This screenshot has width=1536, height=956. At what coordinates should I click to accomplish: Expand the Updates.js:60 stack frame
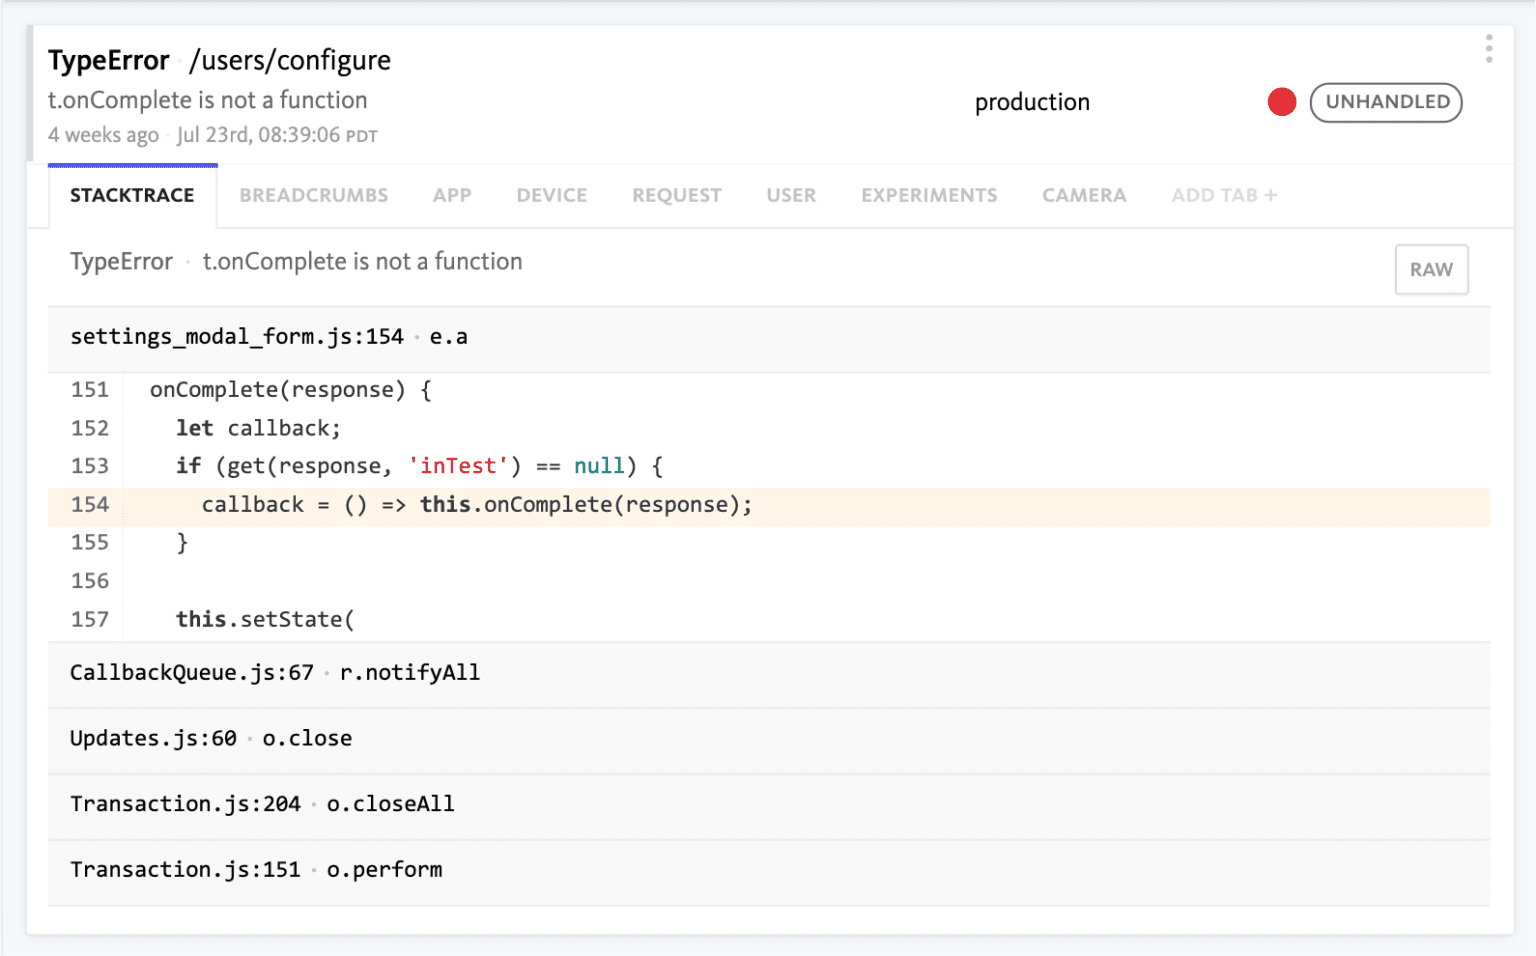(x=210, y=739)
